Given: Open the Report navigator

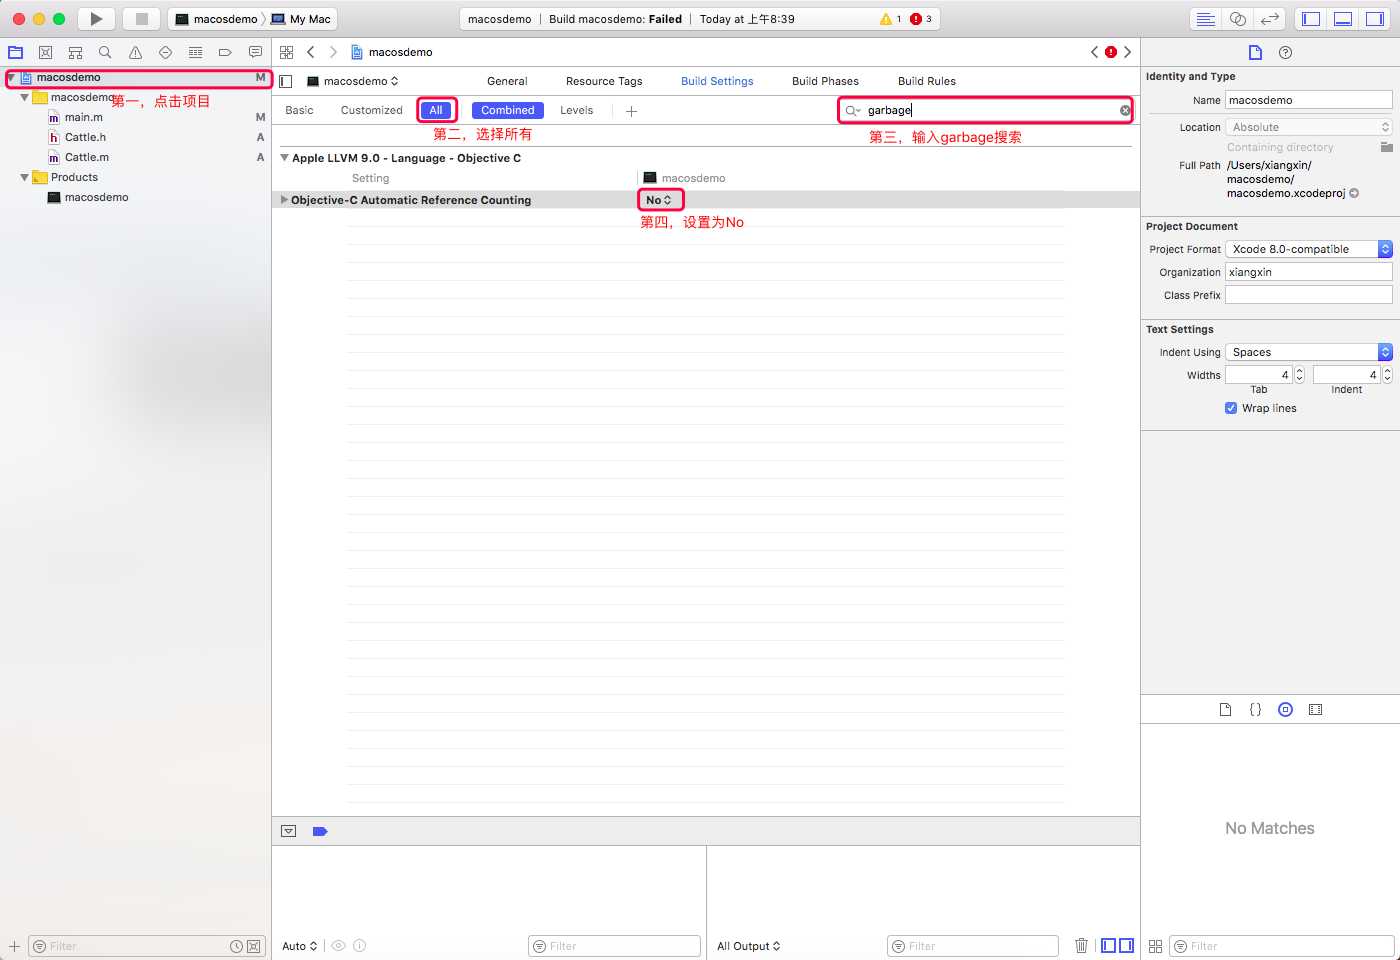Looking at the screenshot, I should [255, 52].
